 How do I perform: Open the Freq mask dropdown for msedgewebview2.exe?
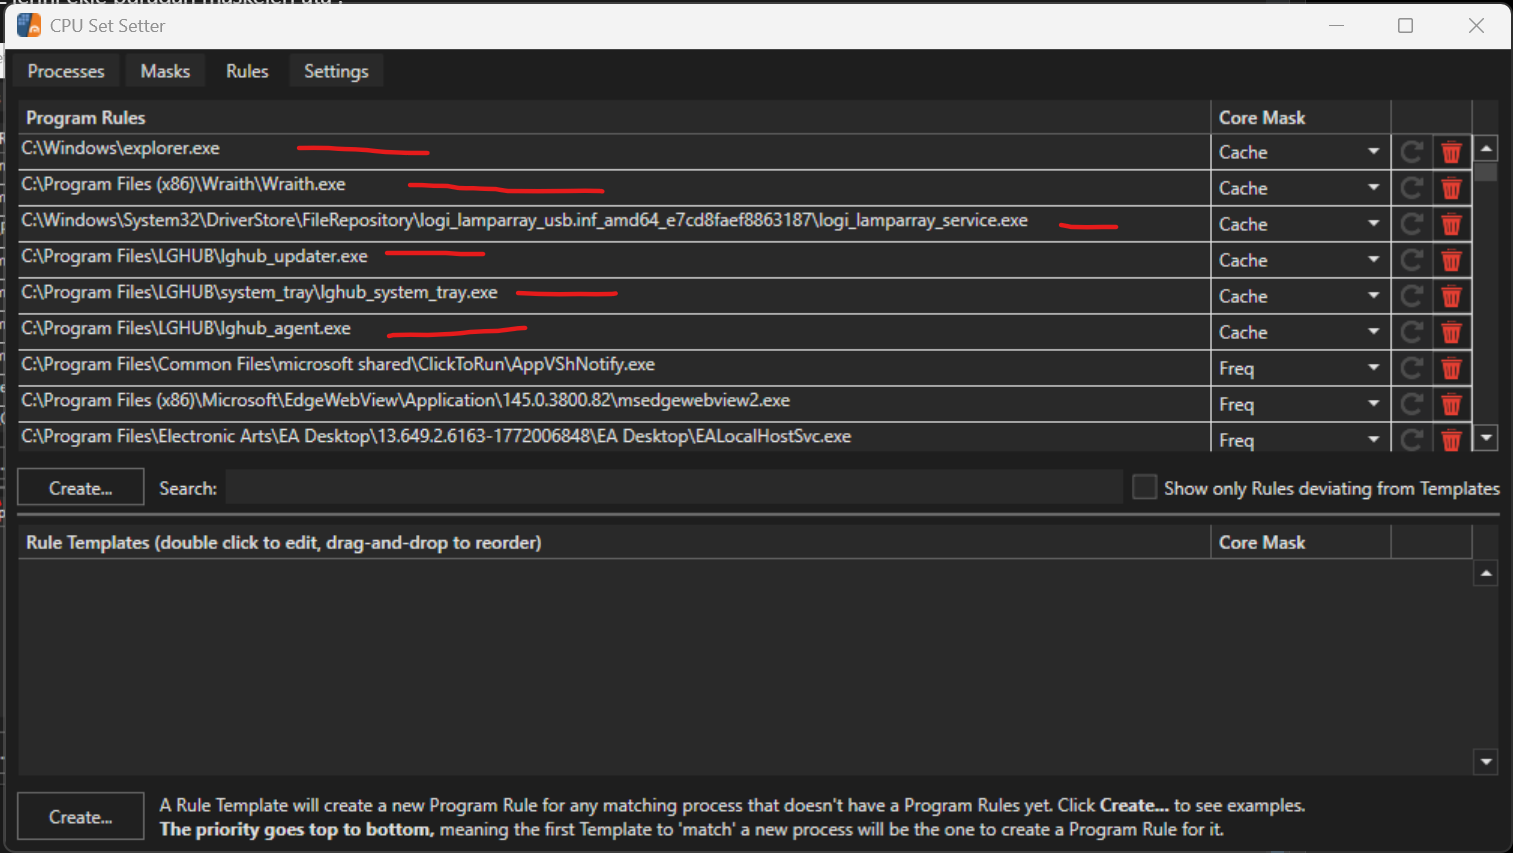pos(1300,404)
